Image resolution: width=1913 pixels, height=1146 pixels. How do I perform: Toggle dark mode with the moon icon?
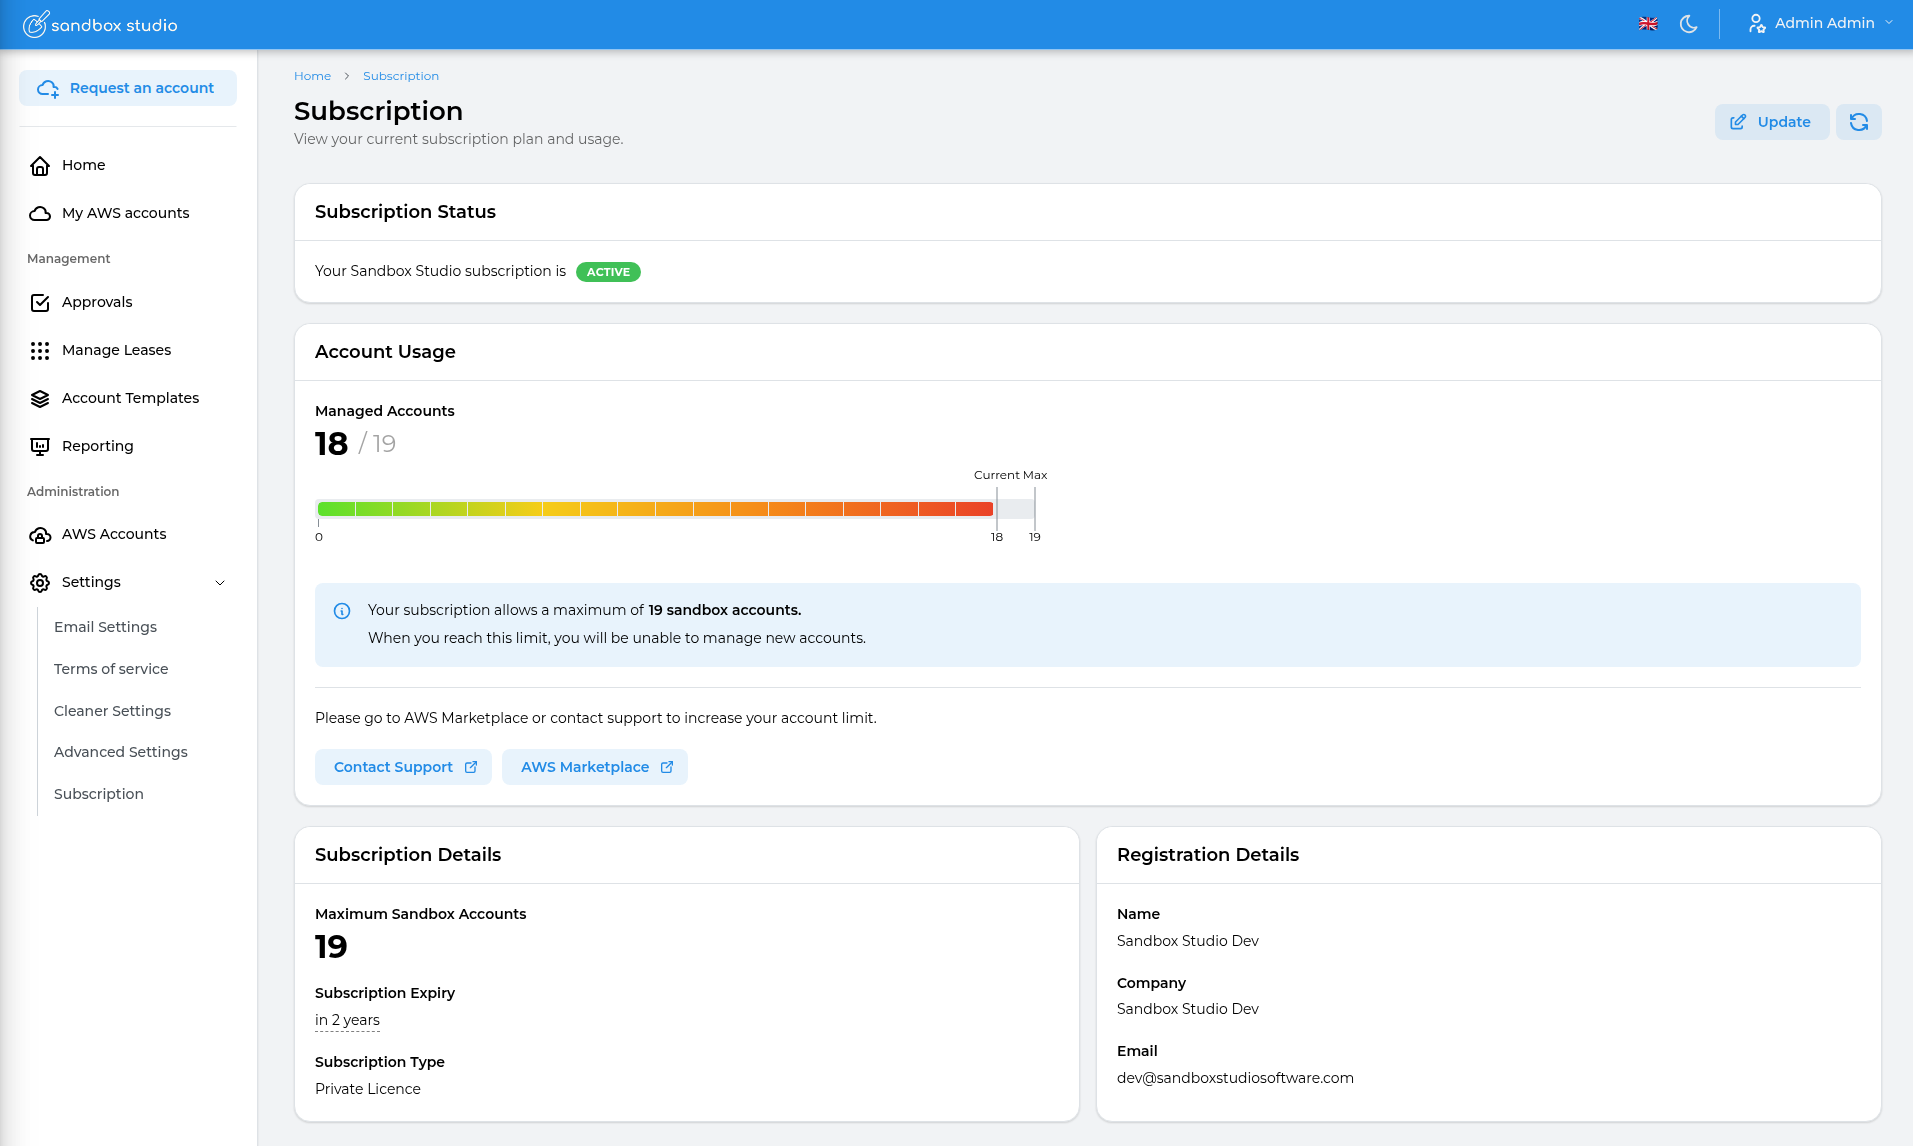point(1688,24)
